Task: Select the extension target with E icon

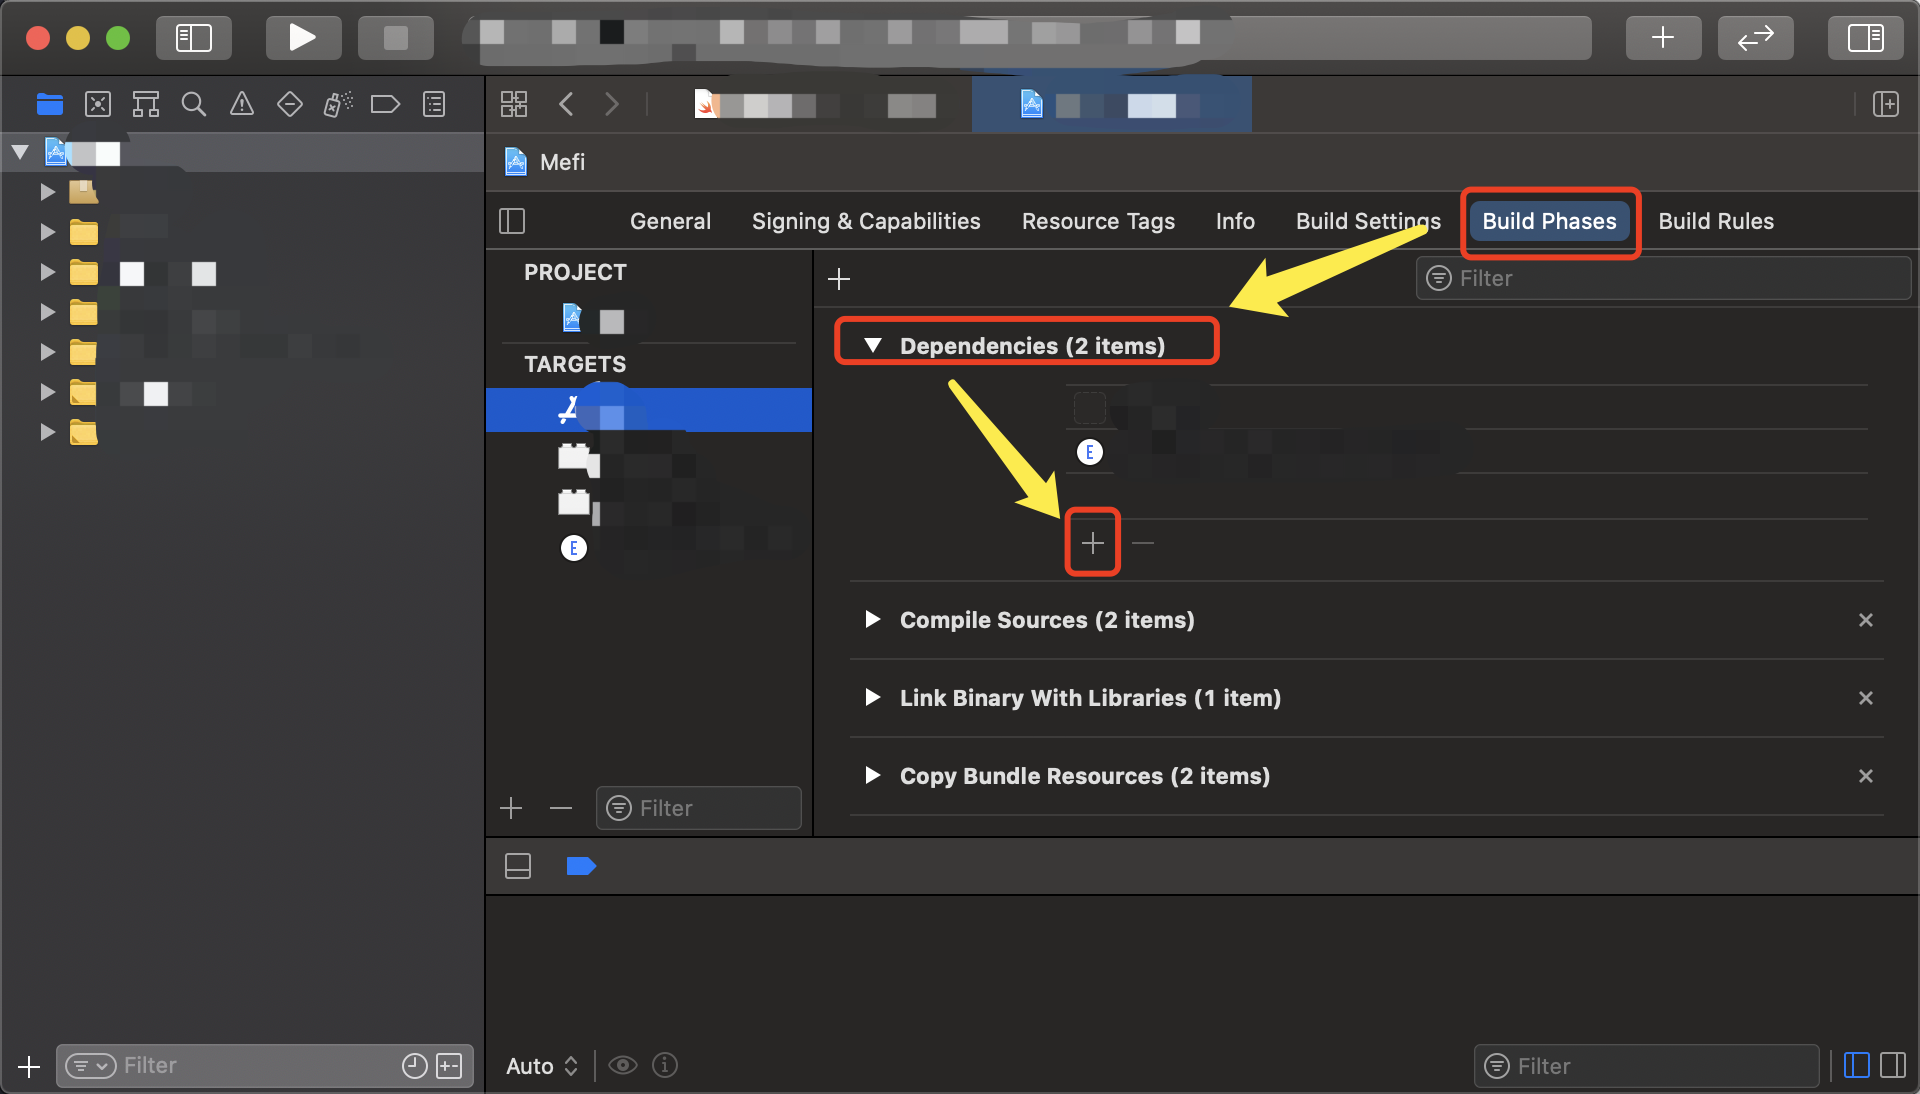Action: (648, 548)
